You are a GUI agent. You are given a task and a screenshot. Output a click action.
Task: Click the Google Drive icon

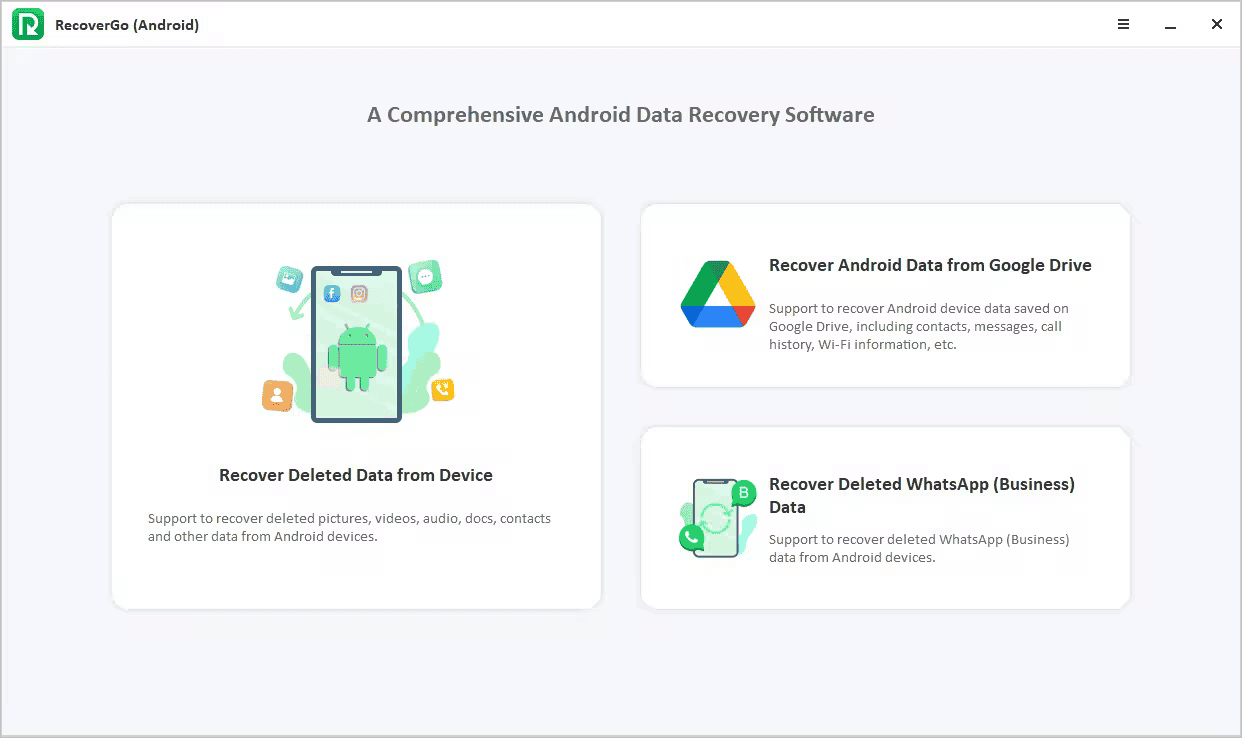(x=717, y=294)
